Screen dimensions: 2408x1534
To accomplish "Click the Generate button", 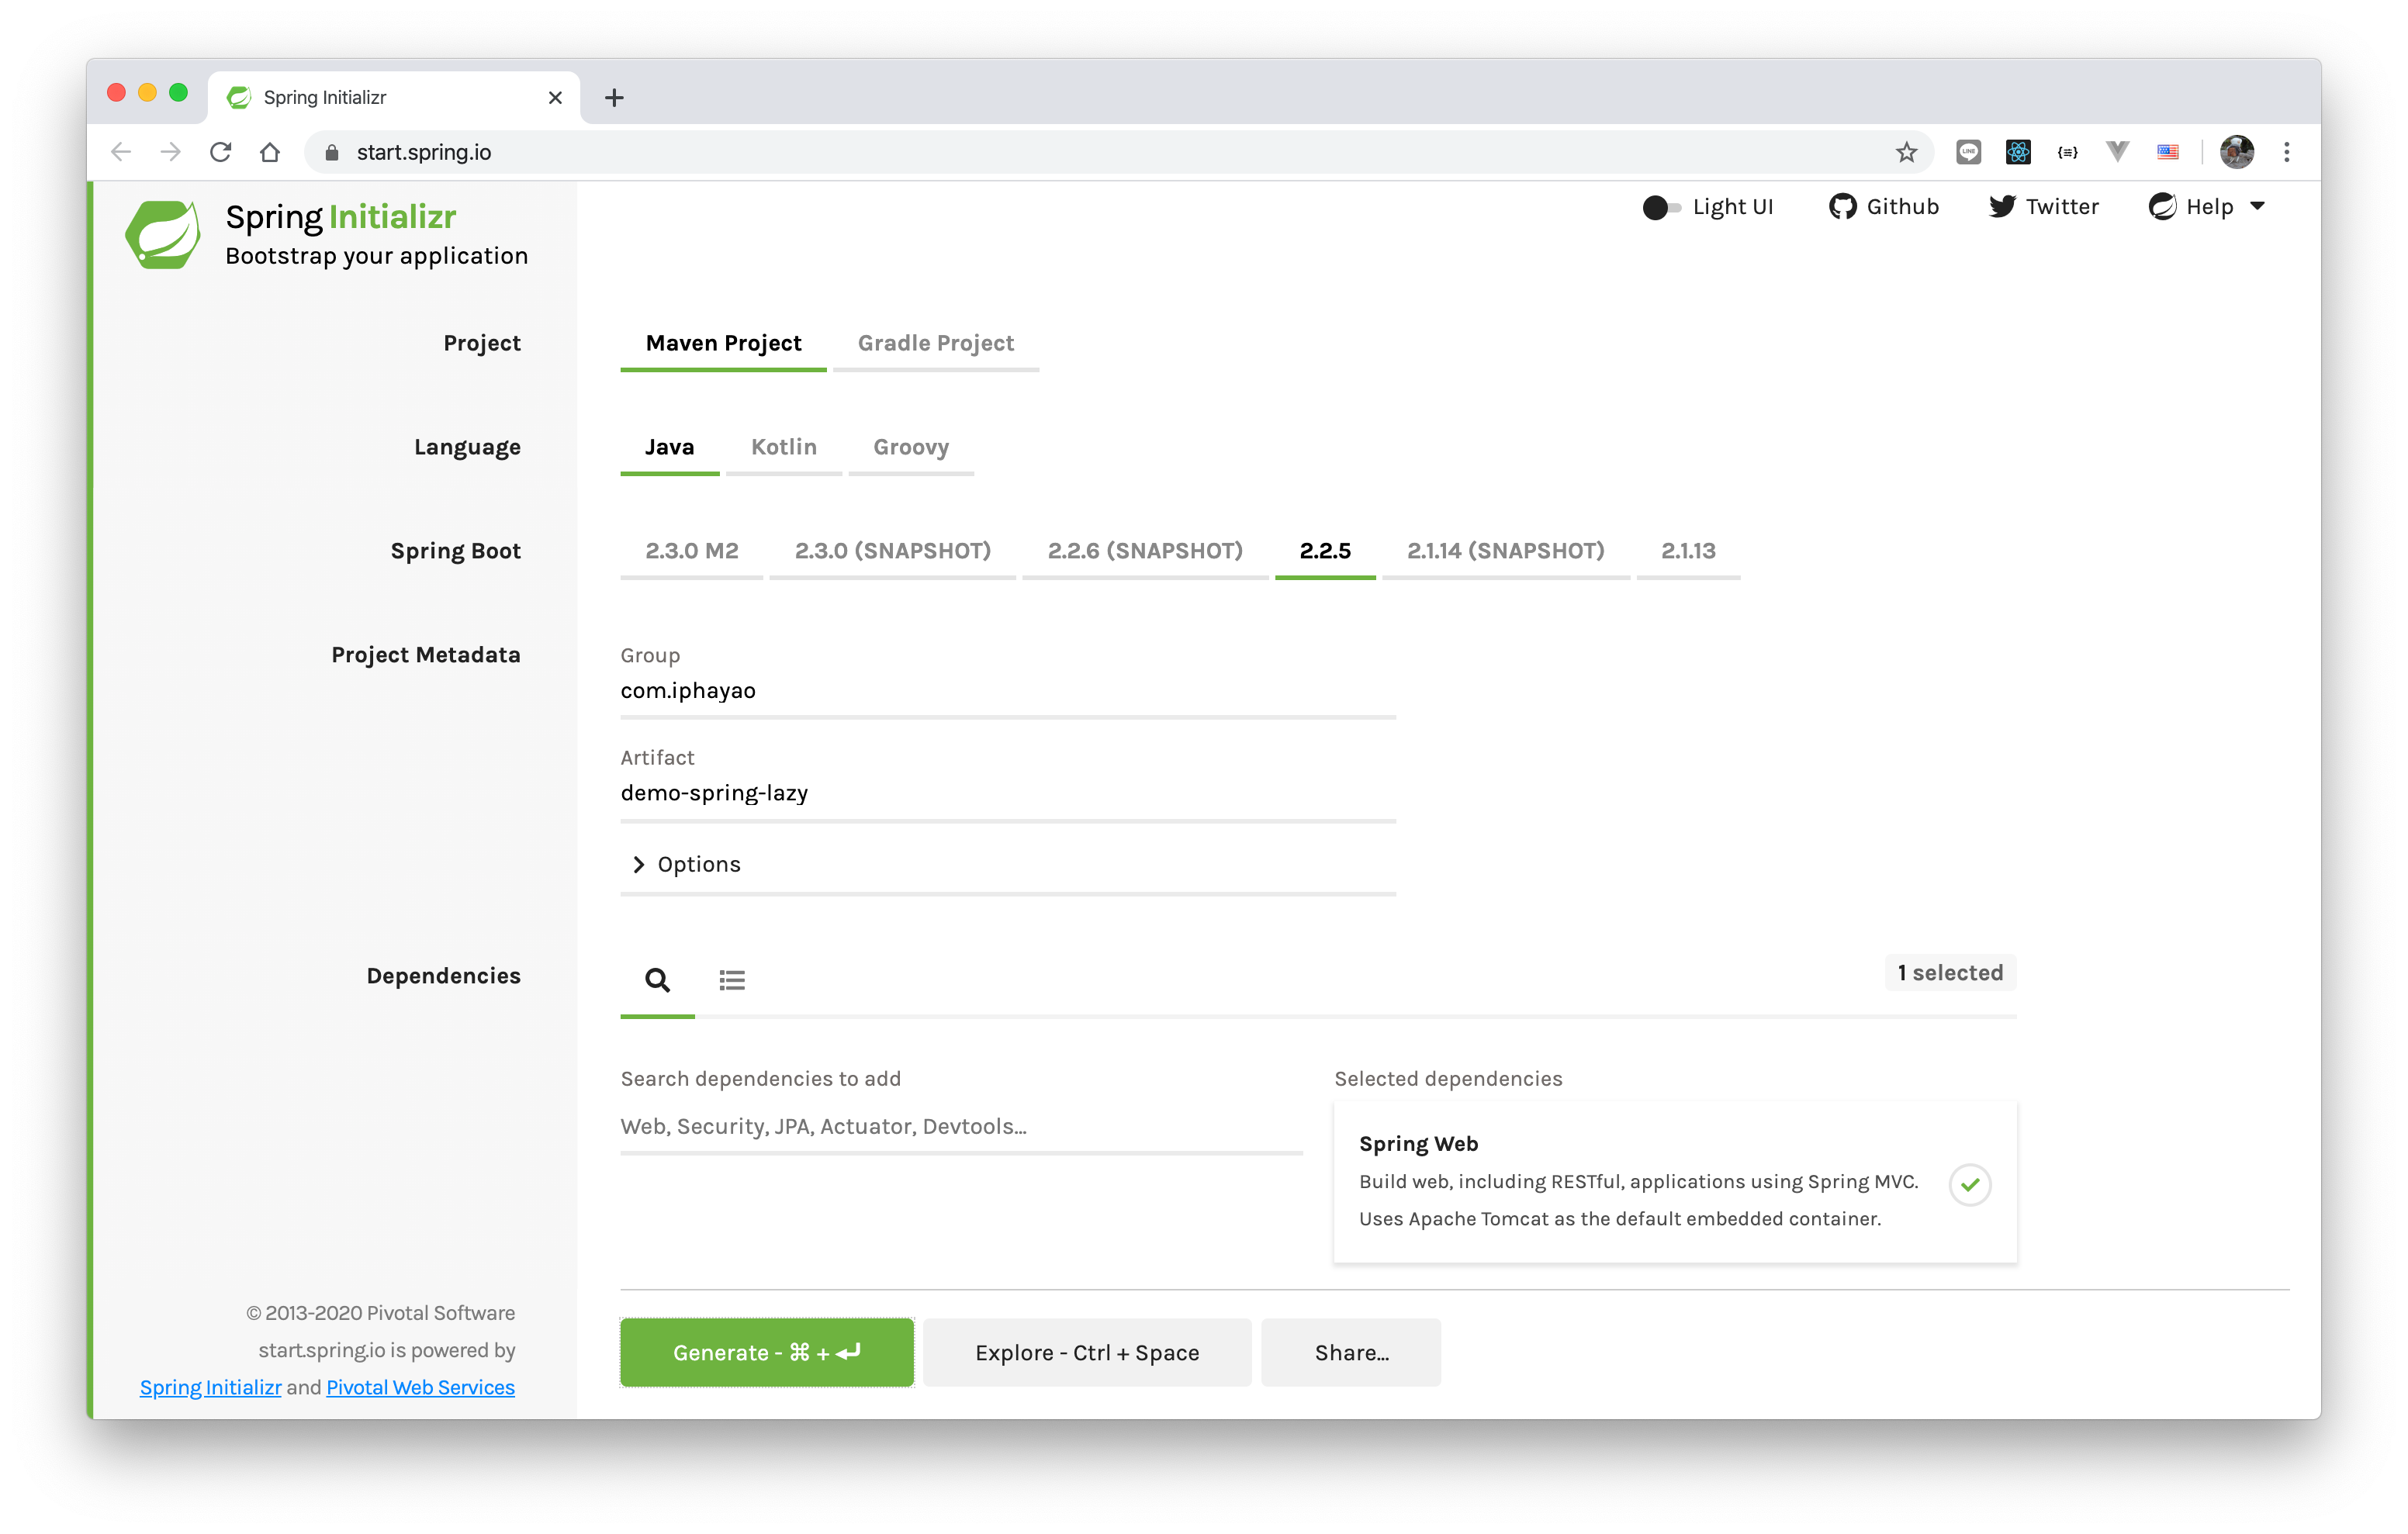I will pos(766,1352).
